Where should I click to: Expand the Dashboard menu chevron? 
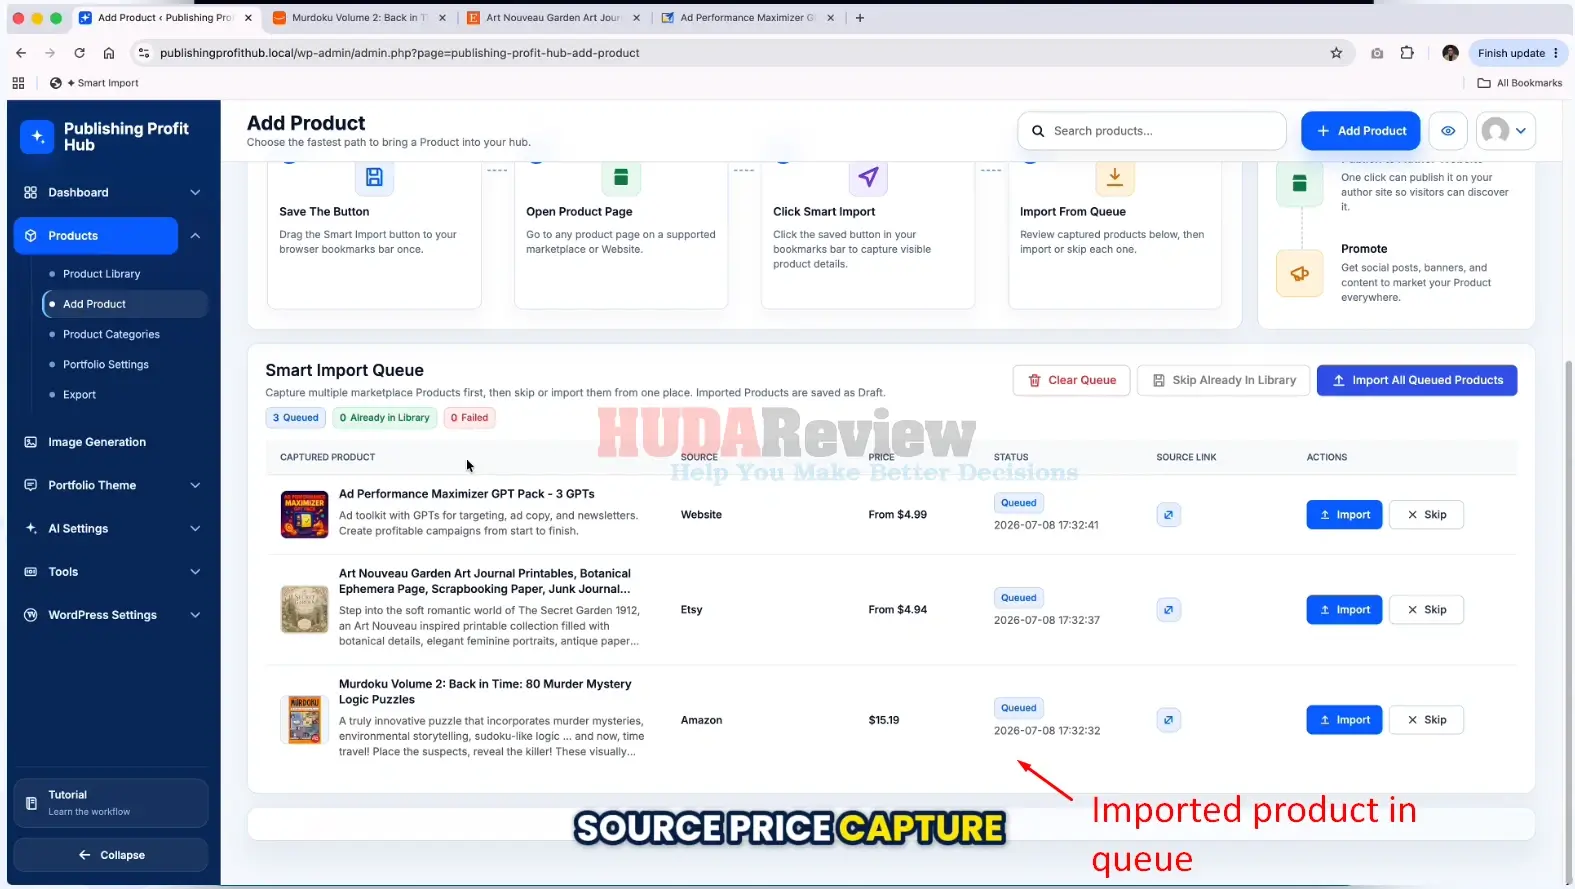tap(195, 192)
